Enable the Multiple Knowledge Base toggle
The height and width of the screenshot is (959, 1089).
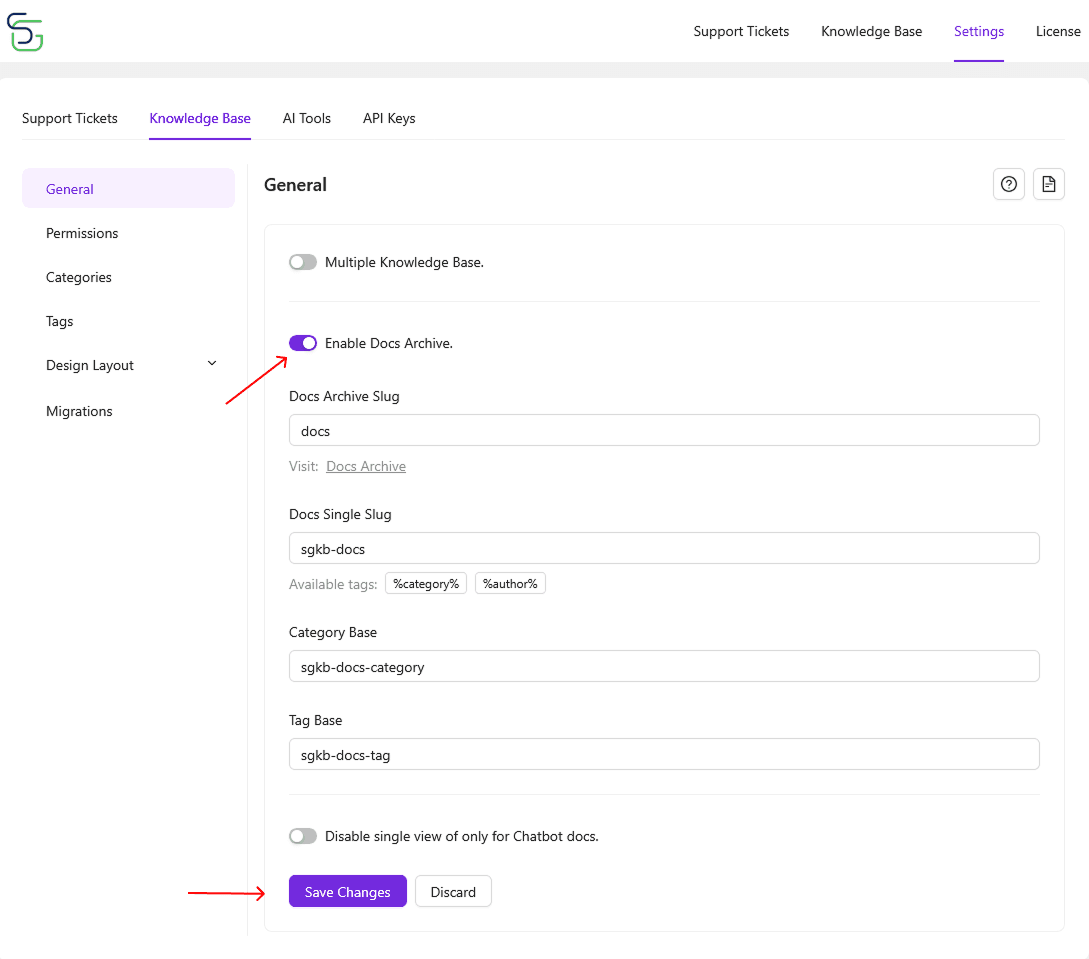point(302,261)
